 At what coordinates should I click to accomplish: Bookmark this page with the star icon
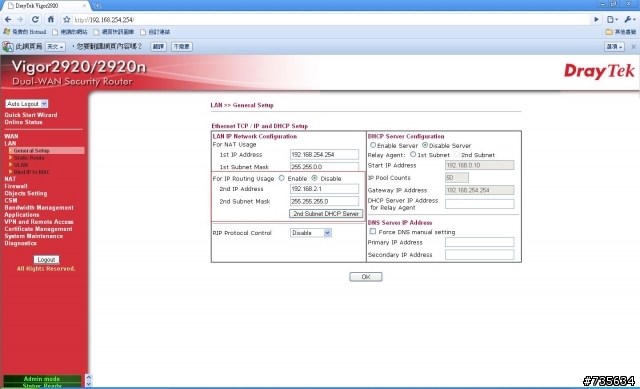click(67, 19)
